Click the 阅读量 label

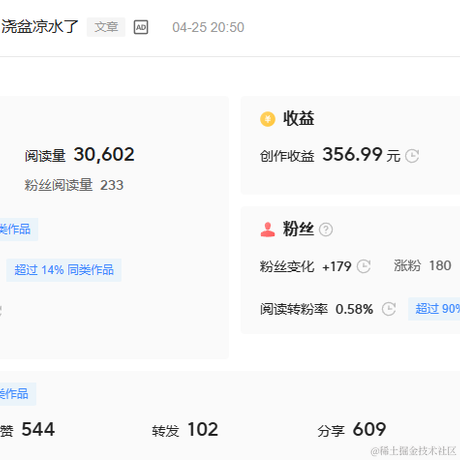(45, 156)
